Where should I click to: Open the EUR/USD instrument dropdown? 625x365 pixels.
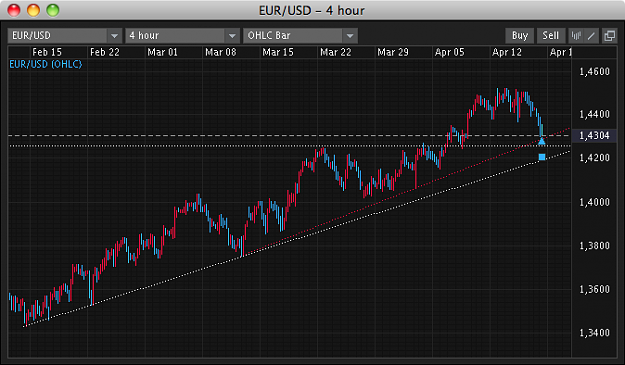[x=64, y=36]
